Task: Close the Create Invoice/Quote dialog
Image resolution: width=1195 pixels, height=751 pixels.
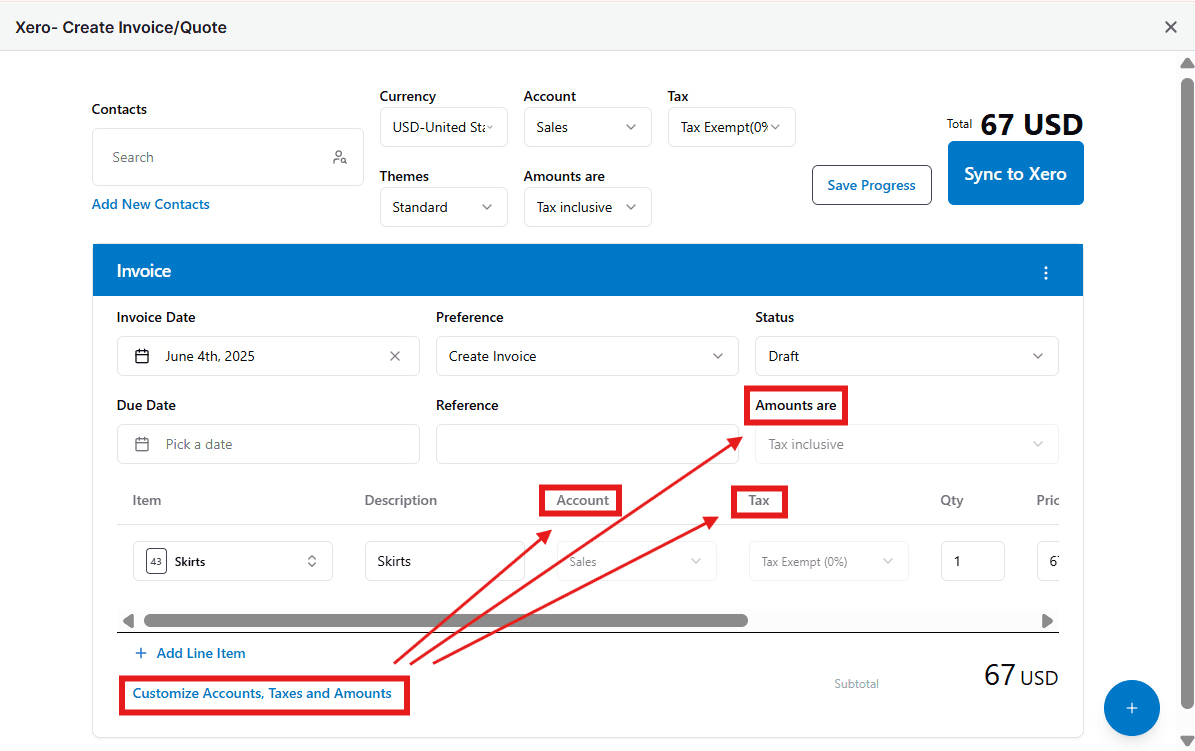Action: [1171, 27]
